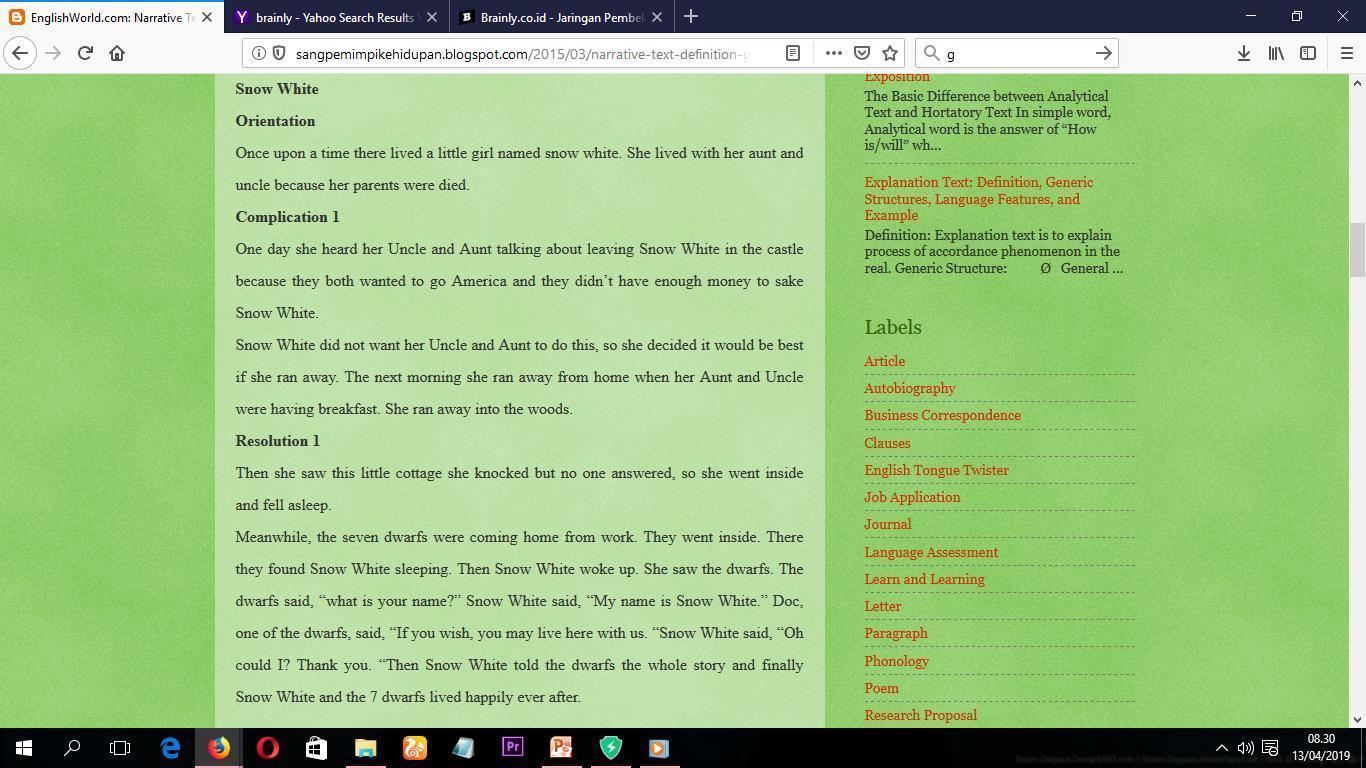Open the Language Assessment label
This screenshot has width=1366, height=768.
(931, 552)
